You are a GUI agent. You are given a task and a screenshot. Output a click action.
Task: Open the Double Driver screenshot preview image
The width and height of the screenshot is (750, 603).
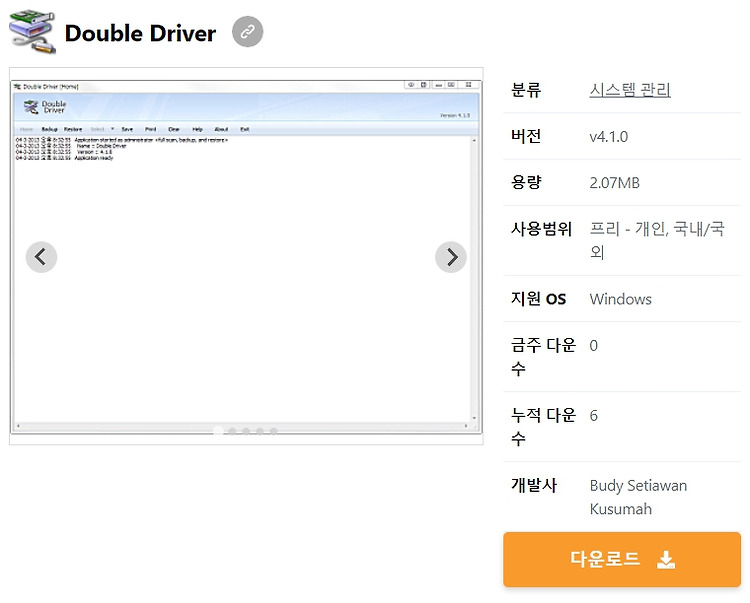tap(246, 256)
